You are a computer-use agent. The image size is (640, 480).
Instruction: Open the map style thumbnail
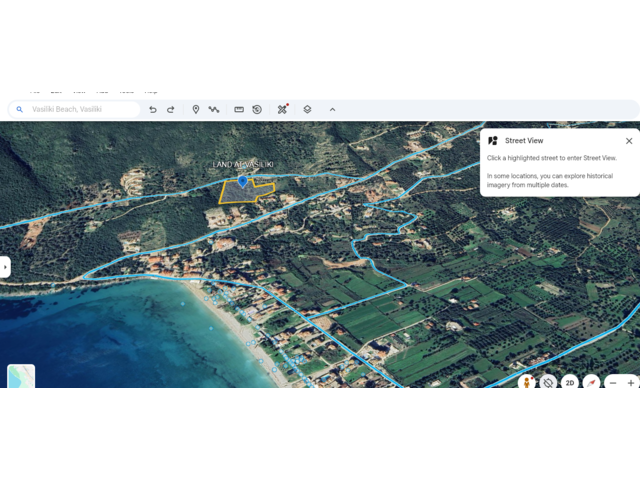21,376
